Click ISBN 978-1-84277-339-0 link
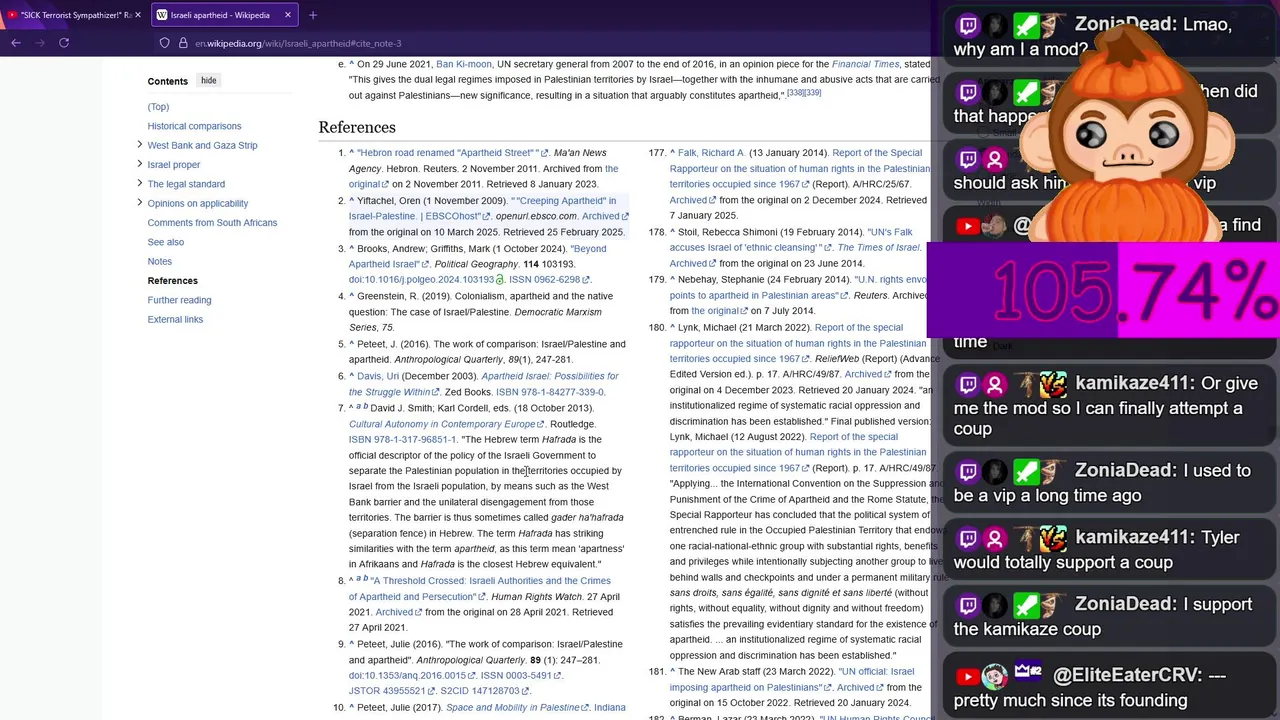The image size is (1280, 720). coord(550,392)
